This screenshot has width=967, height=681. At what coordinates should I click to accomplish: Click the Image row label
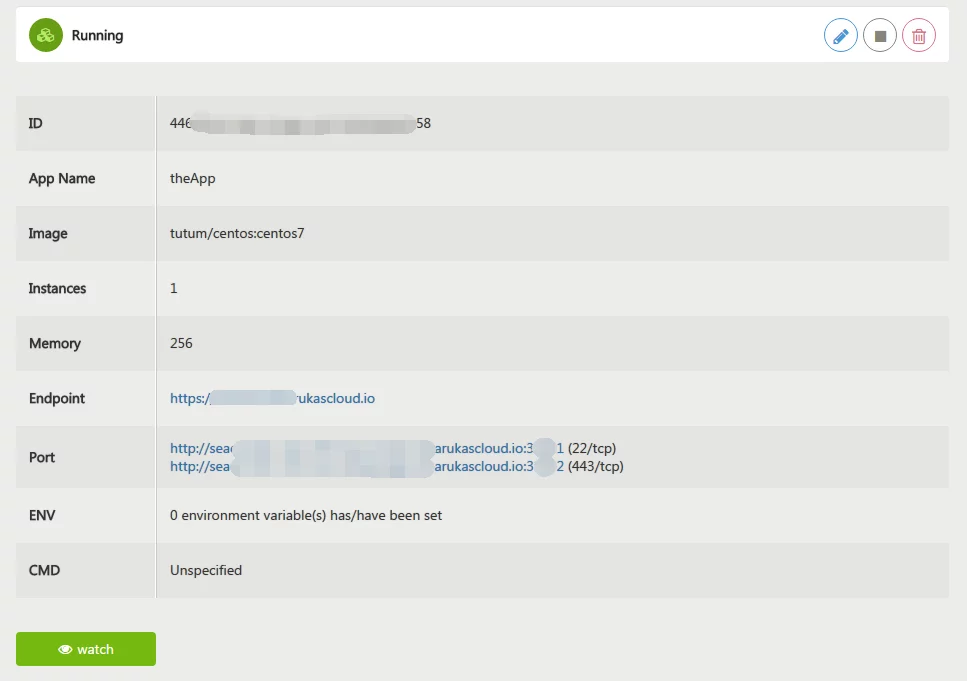coord(48,233)
